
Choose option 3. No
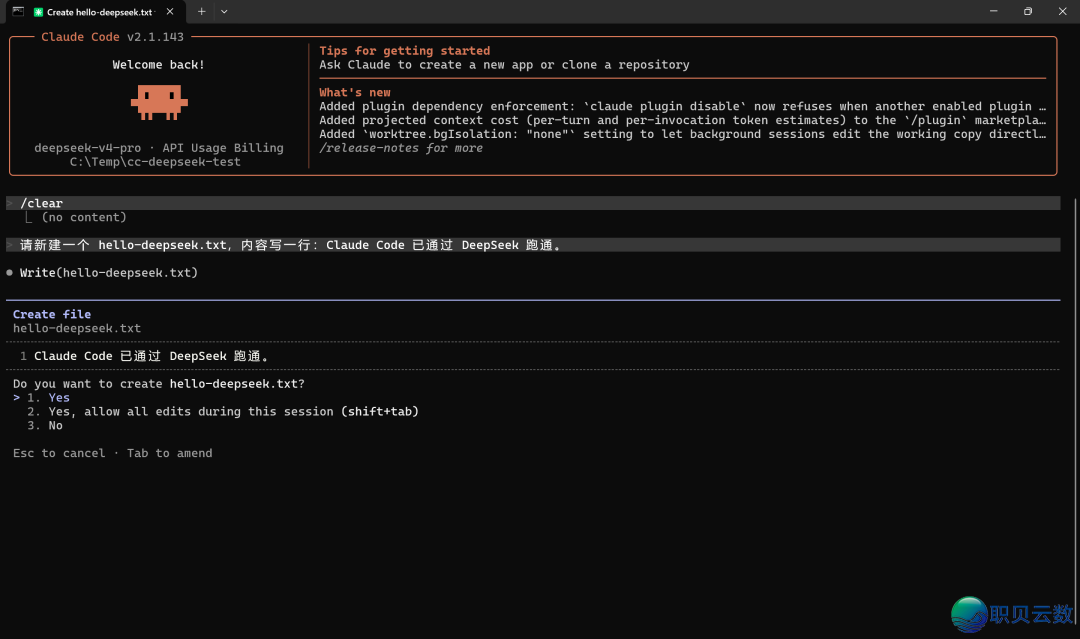(45, 426)
